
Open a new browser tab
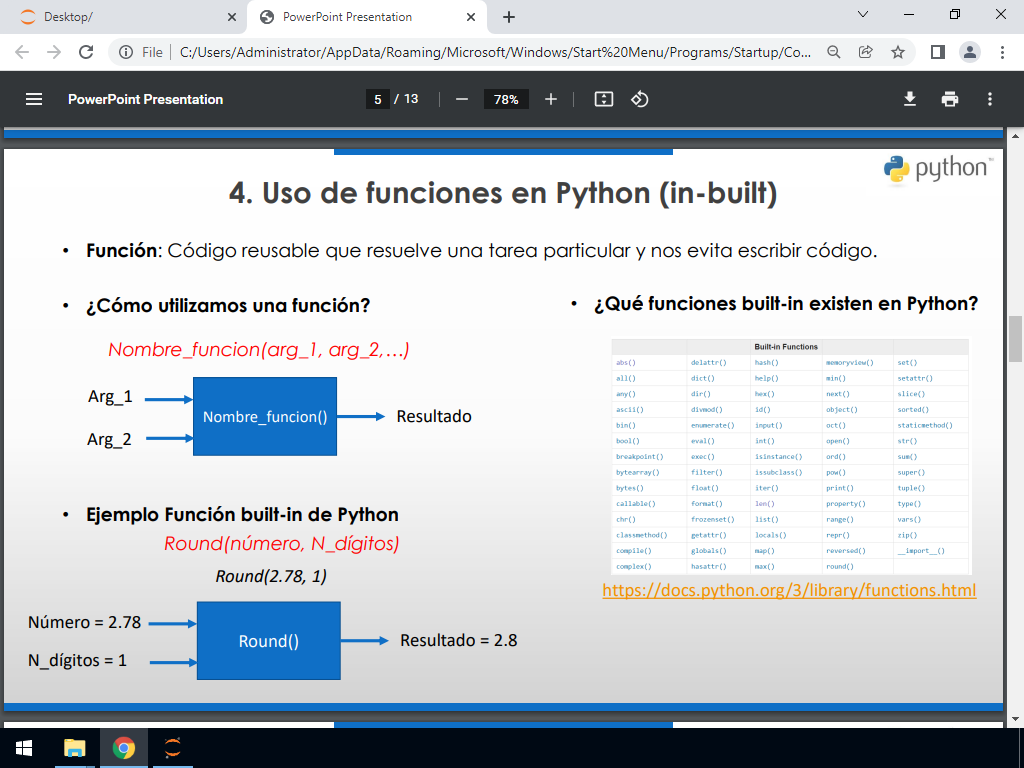pos(509,17)
